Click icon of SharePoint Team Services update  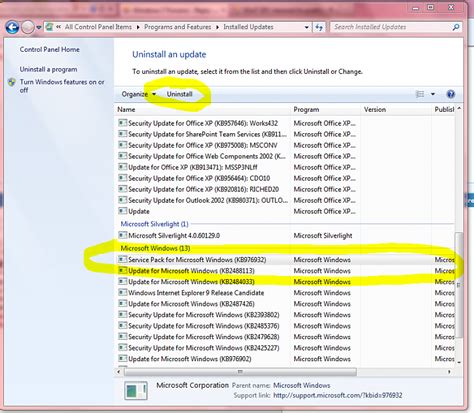123,134
